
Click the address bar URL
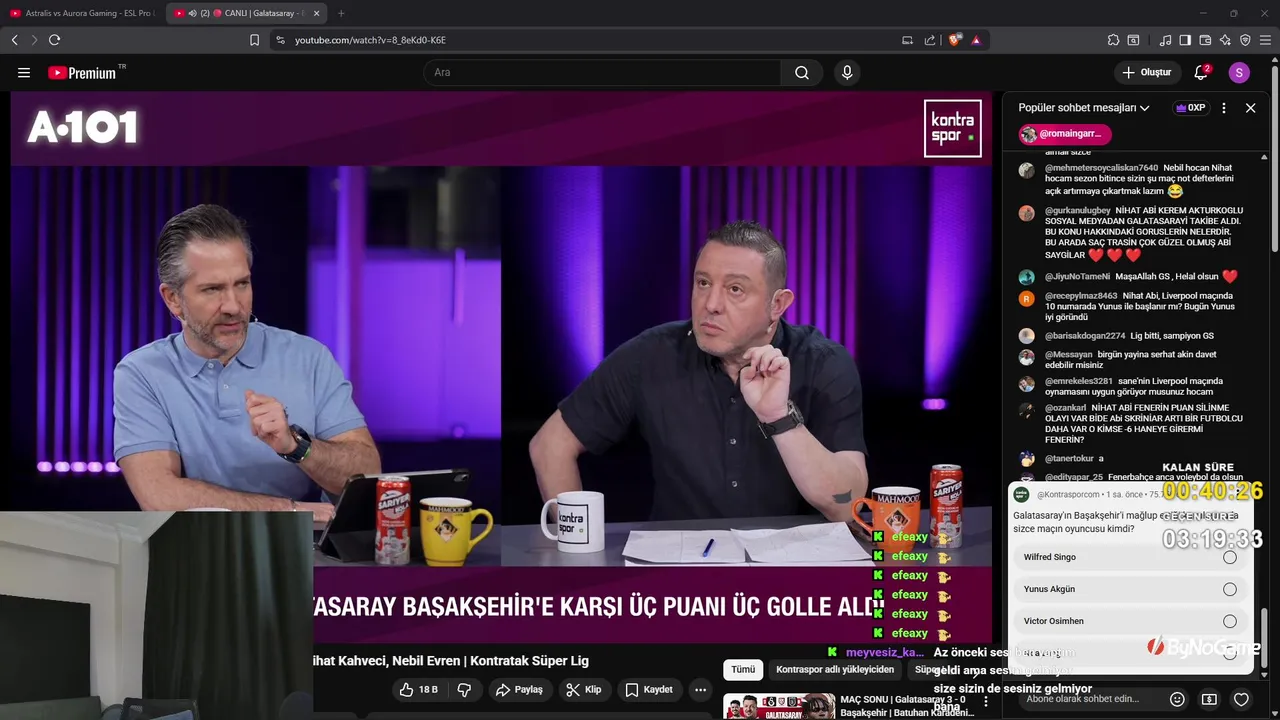point(370,40)
